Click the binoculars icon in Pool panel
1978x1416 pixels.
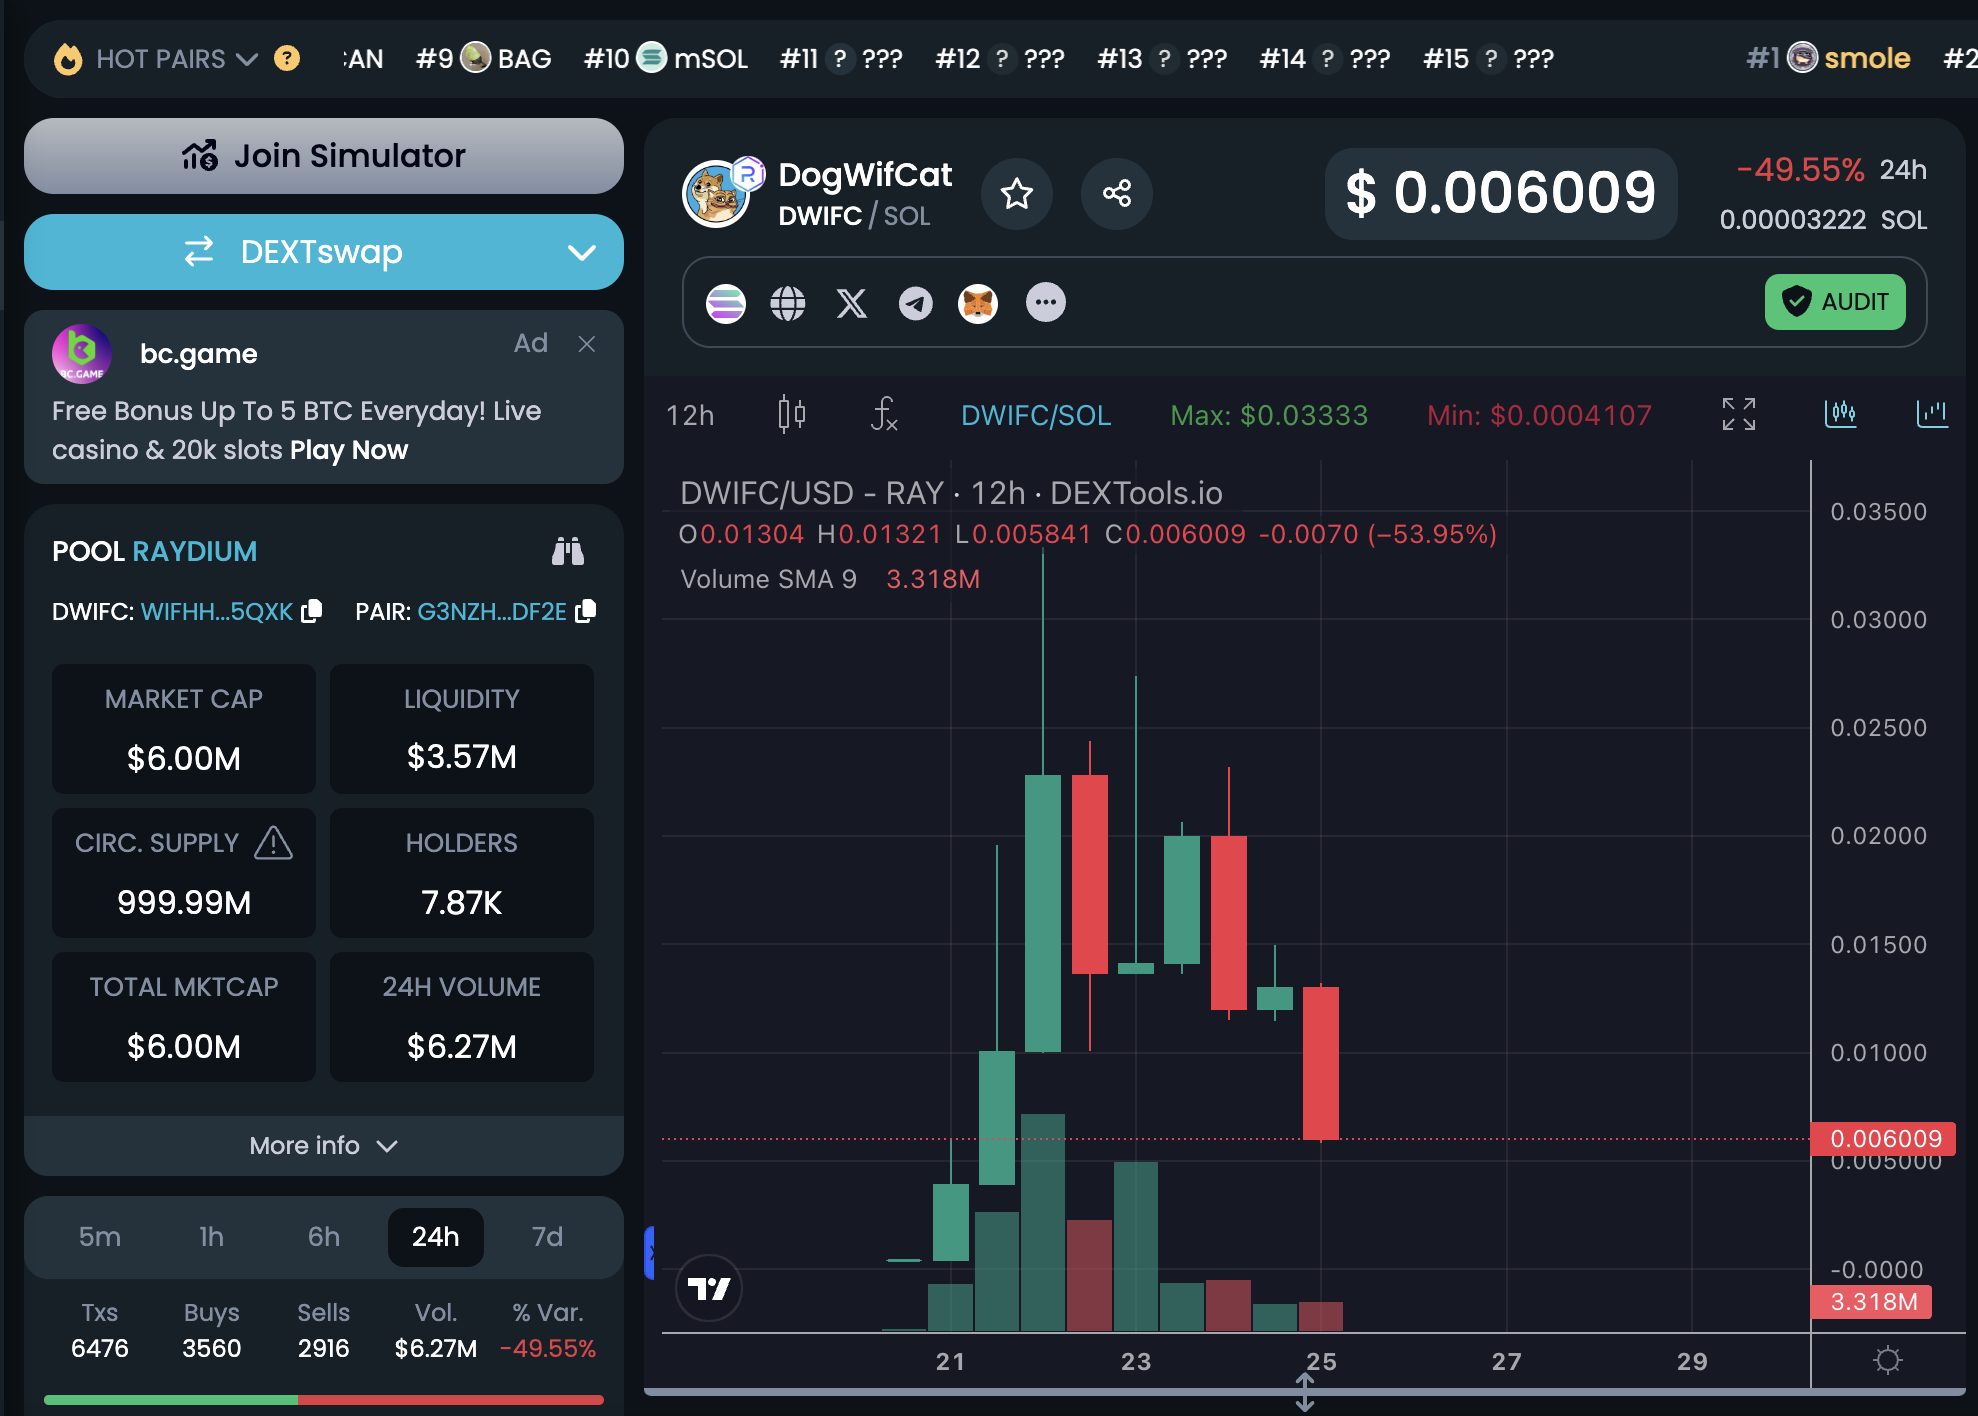pos(568,551)
